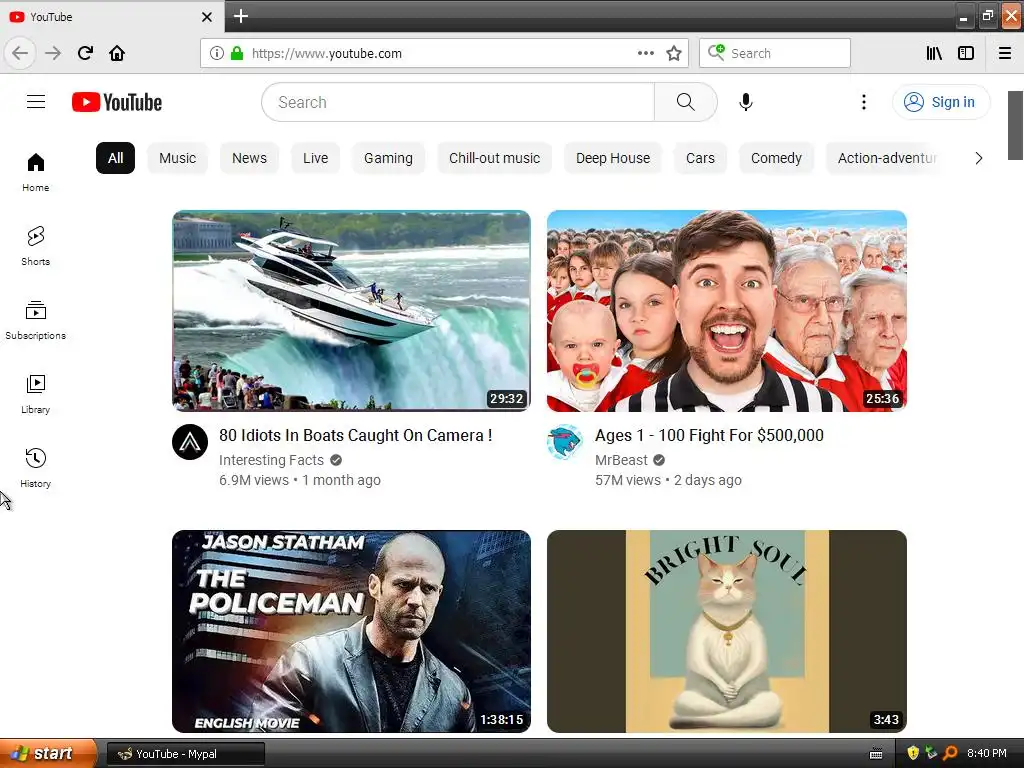This screenshot has width=1024, height=768.
Task: Select YouTube - Mypal taskbar button
Action: pyautogui.click(x=185, y=754)
